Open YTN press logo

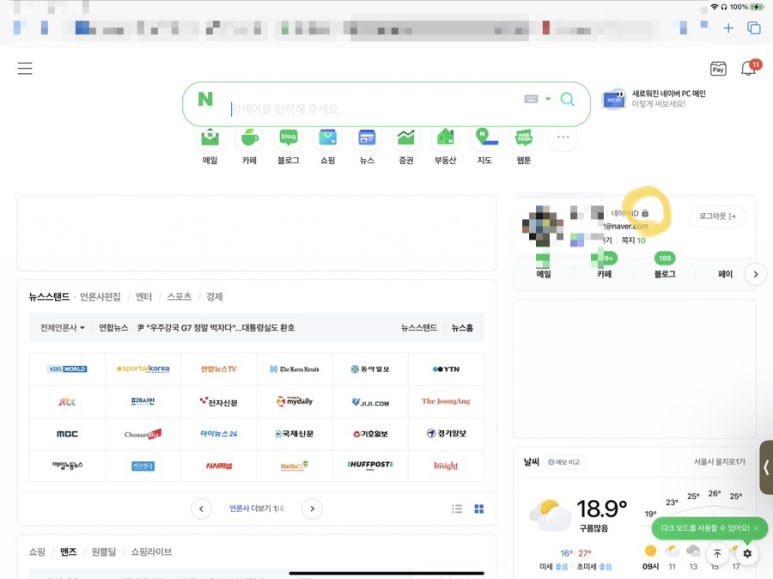446,369
